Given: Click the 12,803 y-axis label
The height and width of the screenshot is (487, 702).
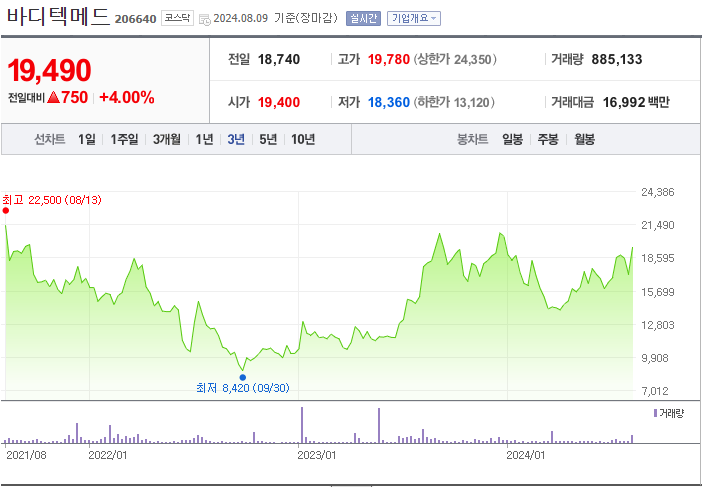Looking at the screenshot, I should 658,325.
